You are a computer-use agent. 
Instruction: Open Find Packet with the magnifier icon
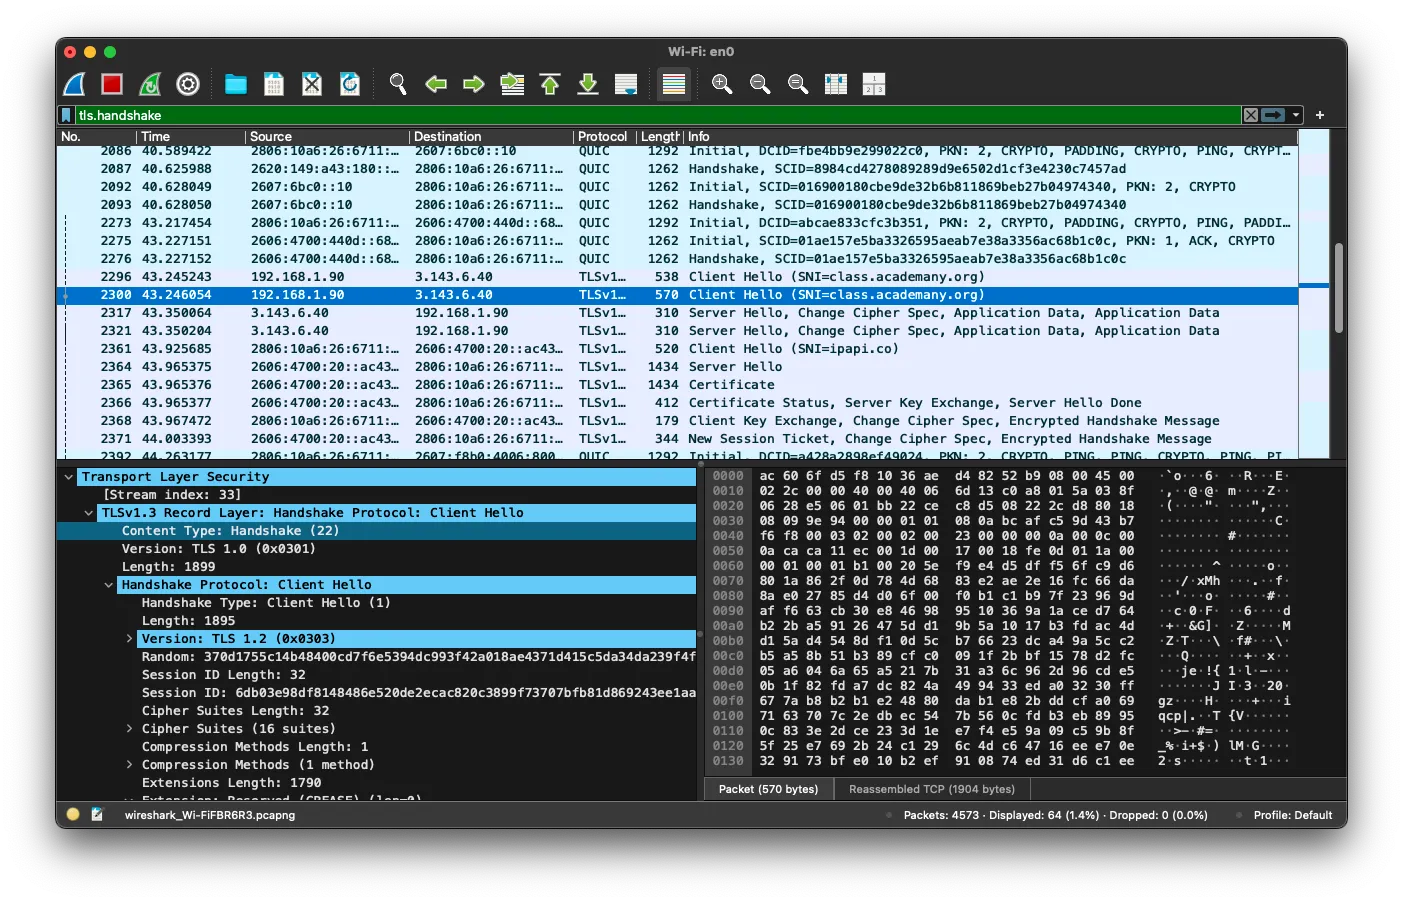click(398, 85)
